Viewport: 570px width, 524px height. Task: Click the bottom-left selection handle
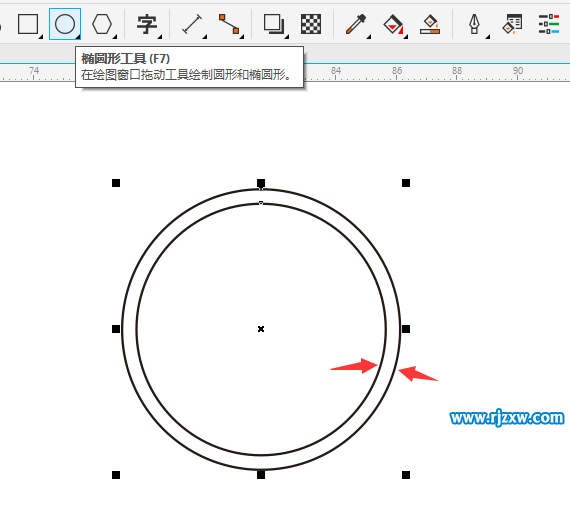click(116, 475)
